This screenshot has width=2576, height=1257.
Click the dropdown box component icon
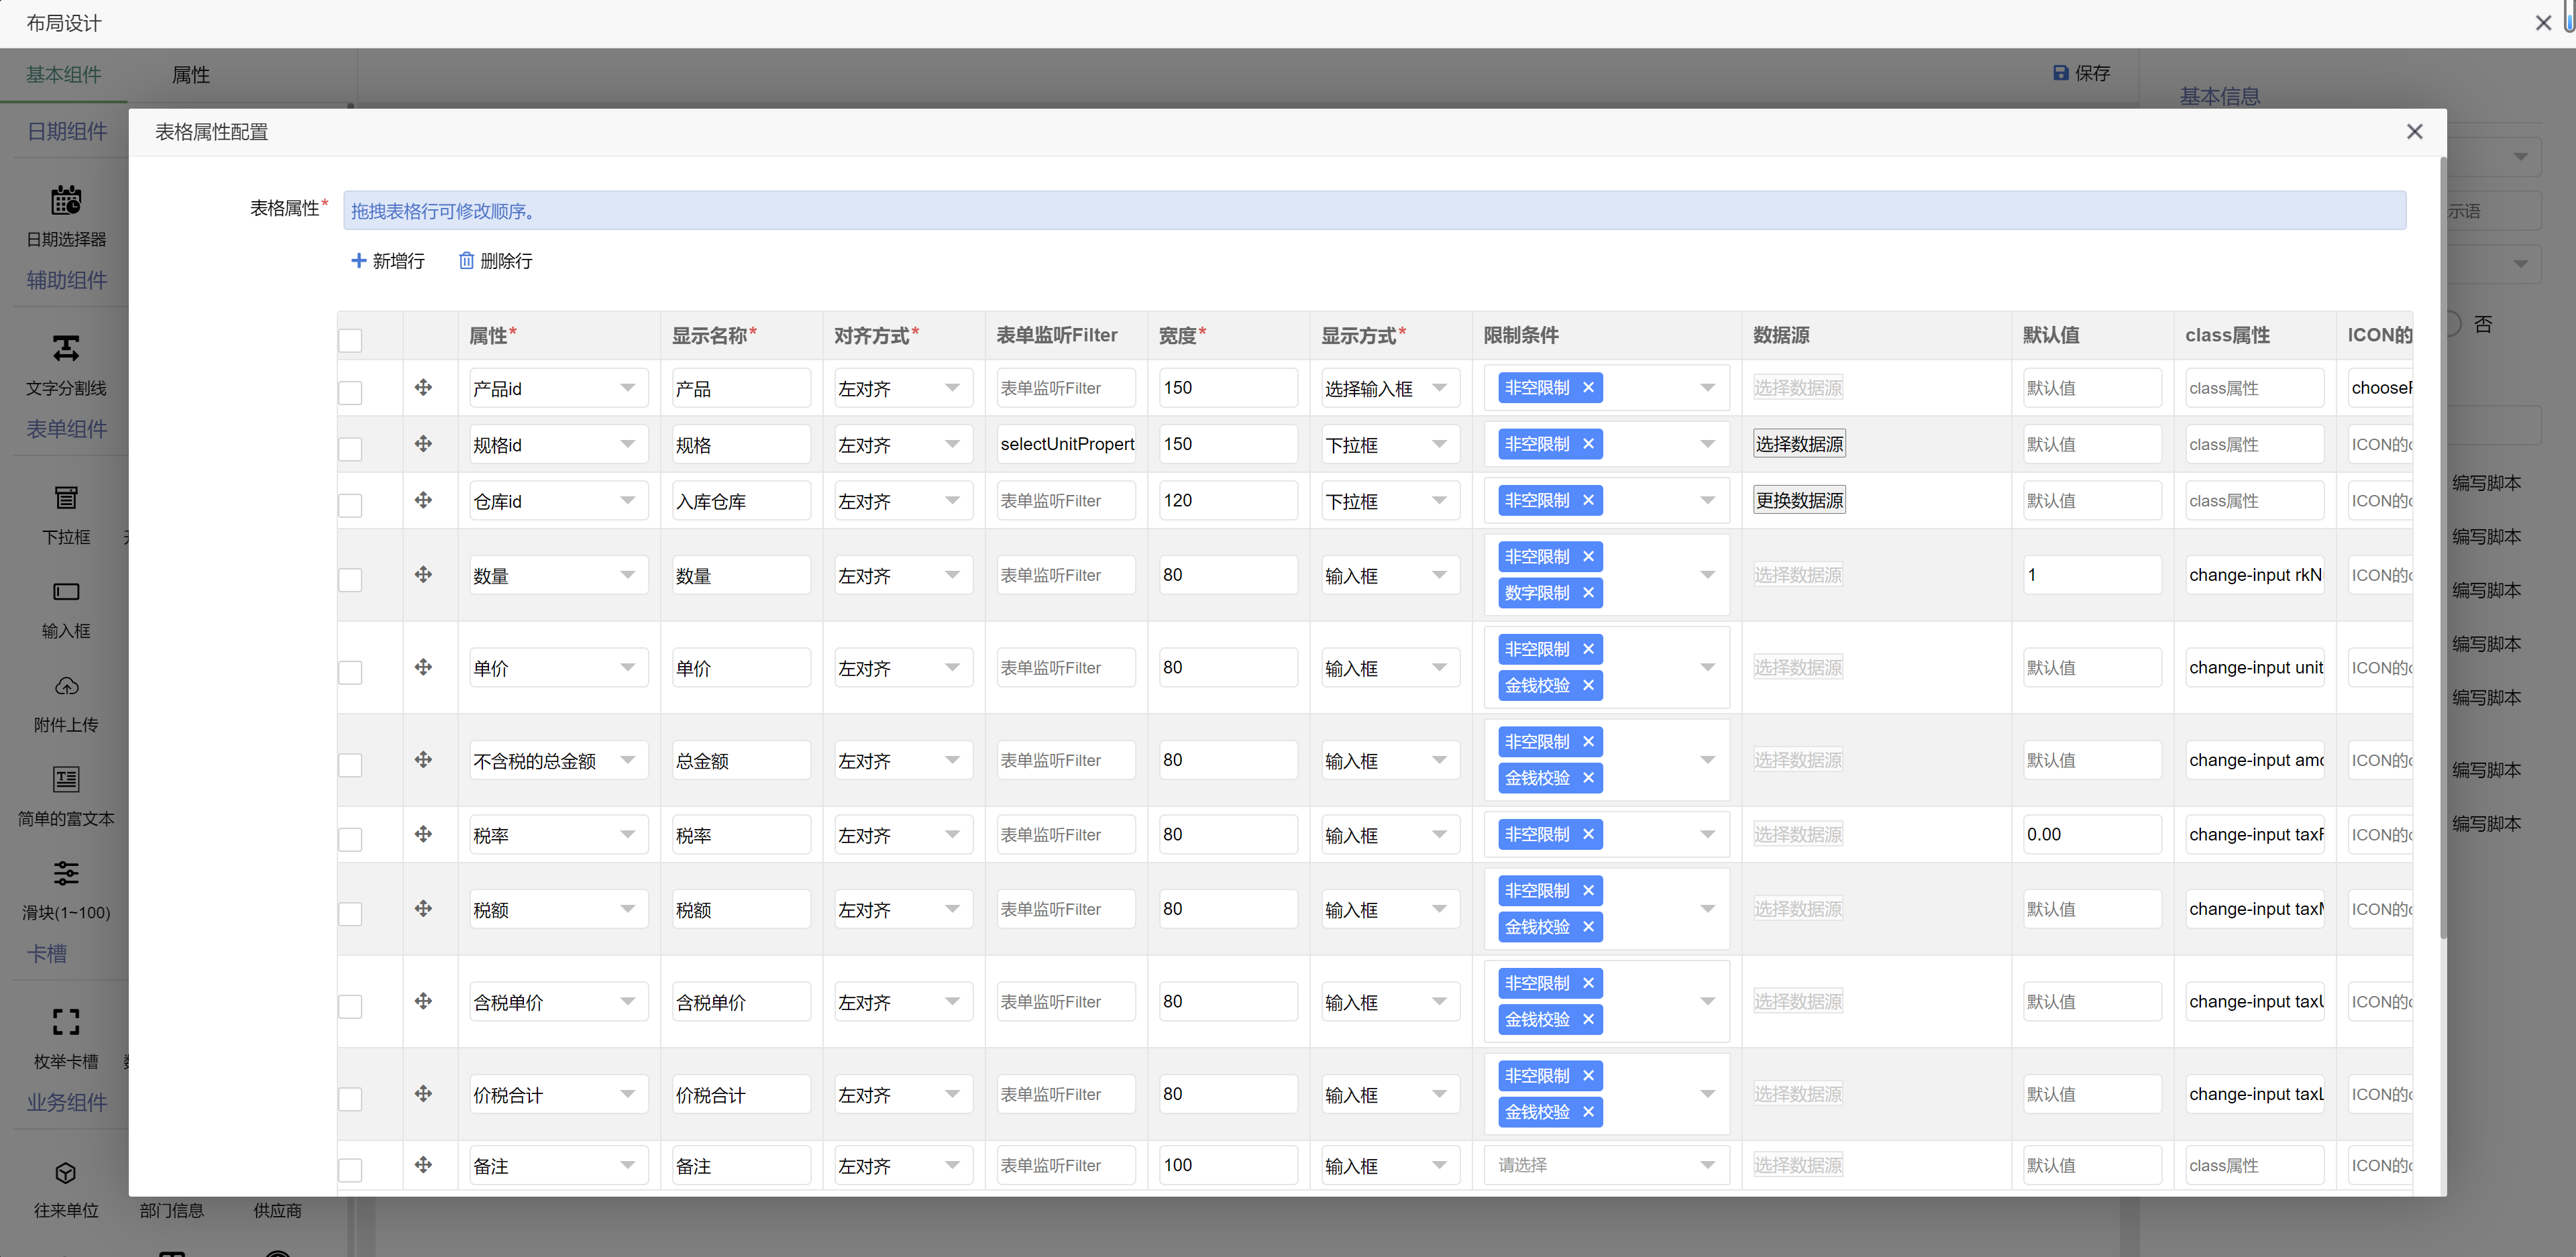click(x=66, y=497)
